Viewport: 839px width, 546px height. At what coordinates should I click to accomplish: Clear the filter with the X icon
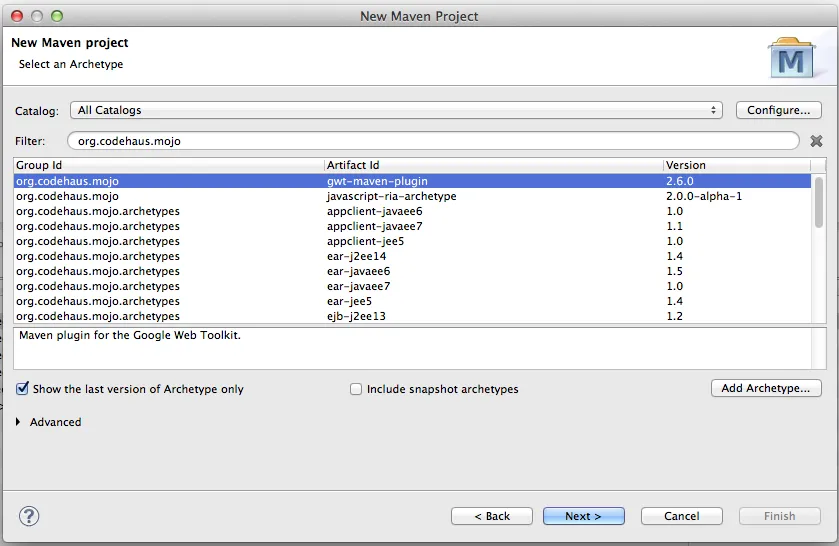816,141
